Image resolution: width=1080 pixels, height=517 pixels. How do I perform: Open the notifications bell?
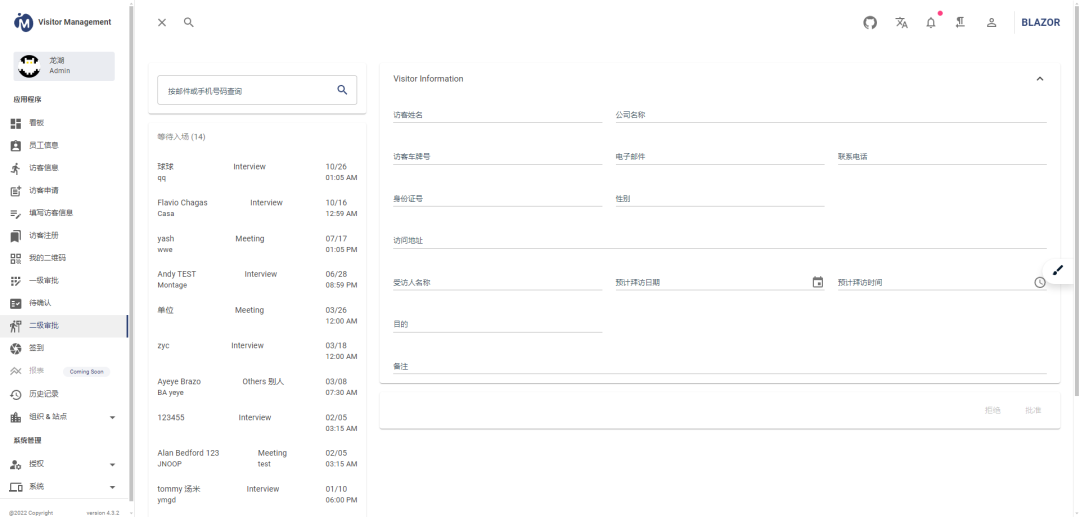point(931,23)
